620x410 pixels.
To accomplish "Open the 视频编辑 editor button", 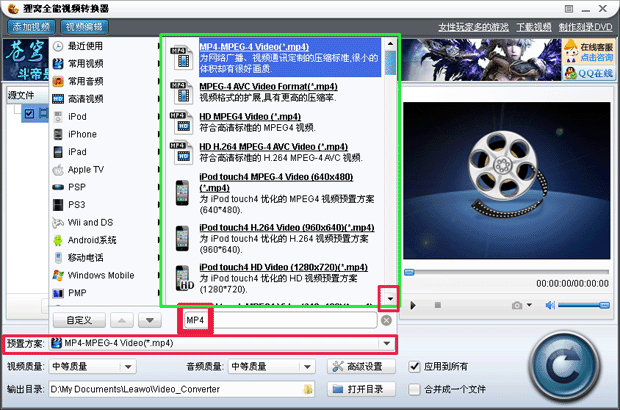I will point(84,27).
